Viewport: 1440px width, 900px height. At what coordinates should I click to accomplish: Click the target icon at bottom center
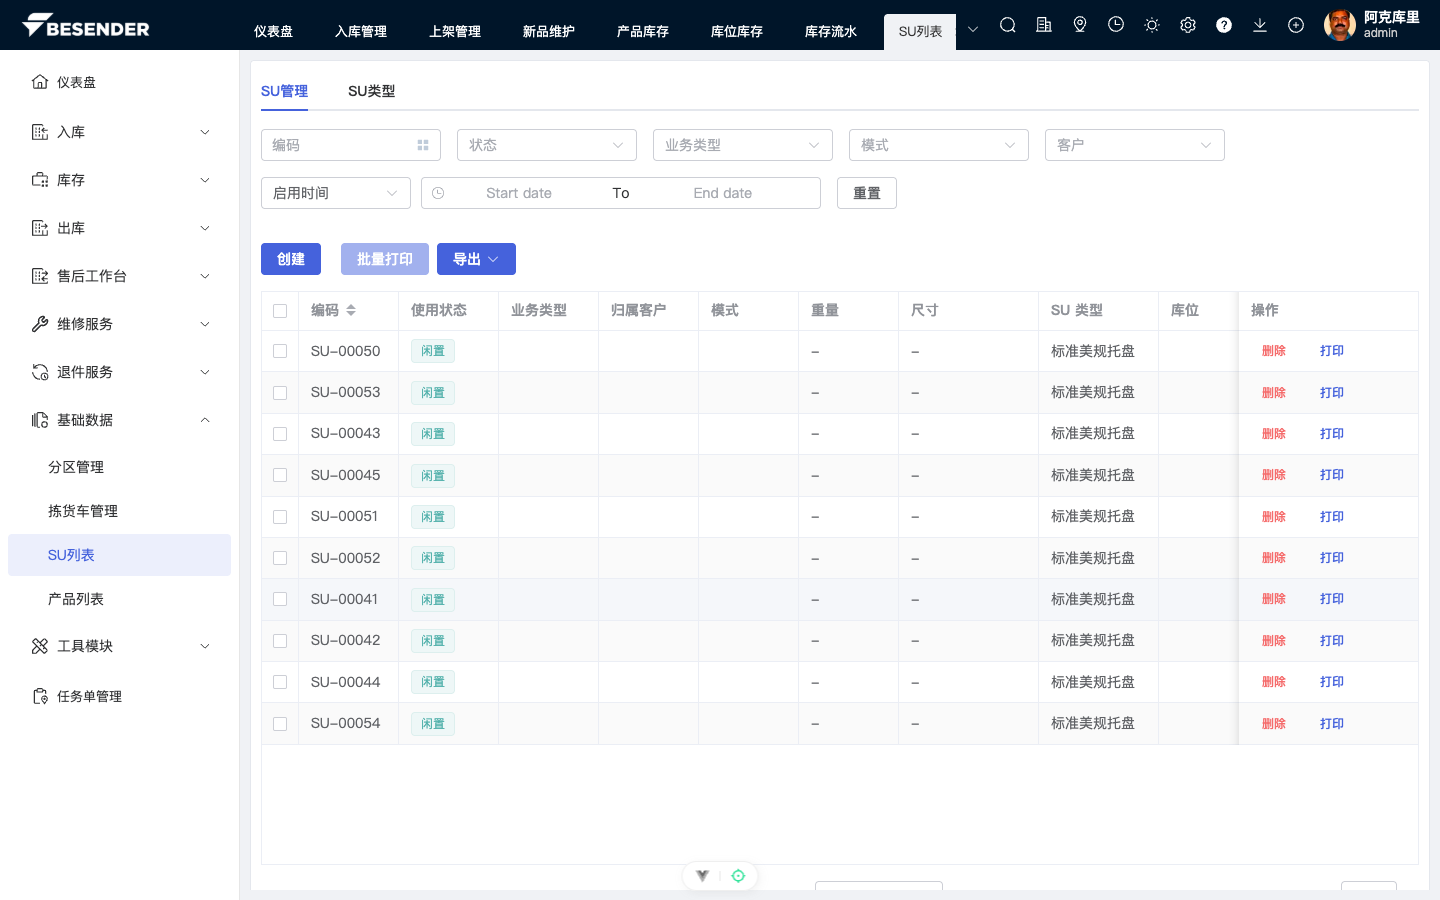pos(738,876)
